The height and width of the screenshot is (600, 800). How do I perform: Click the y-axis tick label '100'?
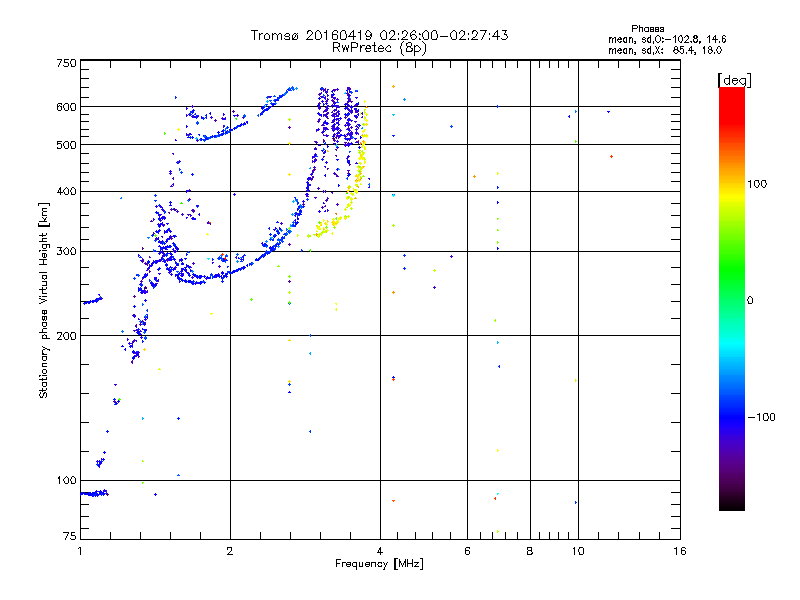(66, 481)
